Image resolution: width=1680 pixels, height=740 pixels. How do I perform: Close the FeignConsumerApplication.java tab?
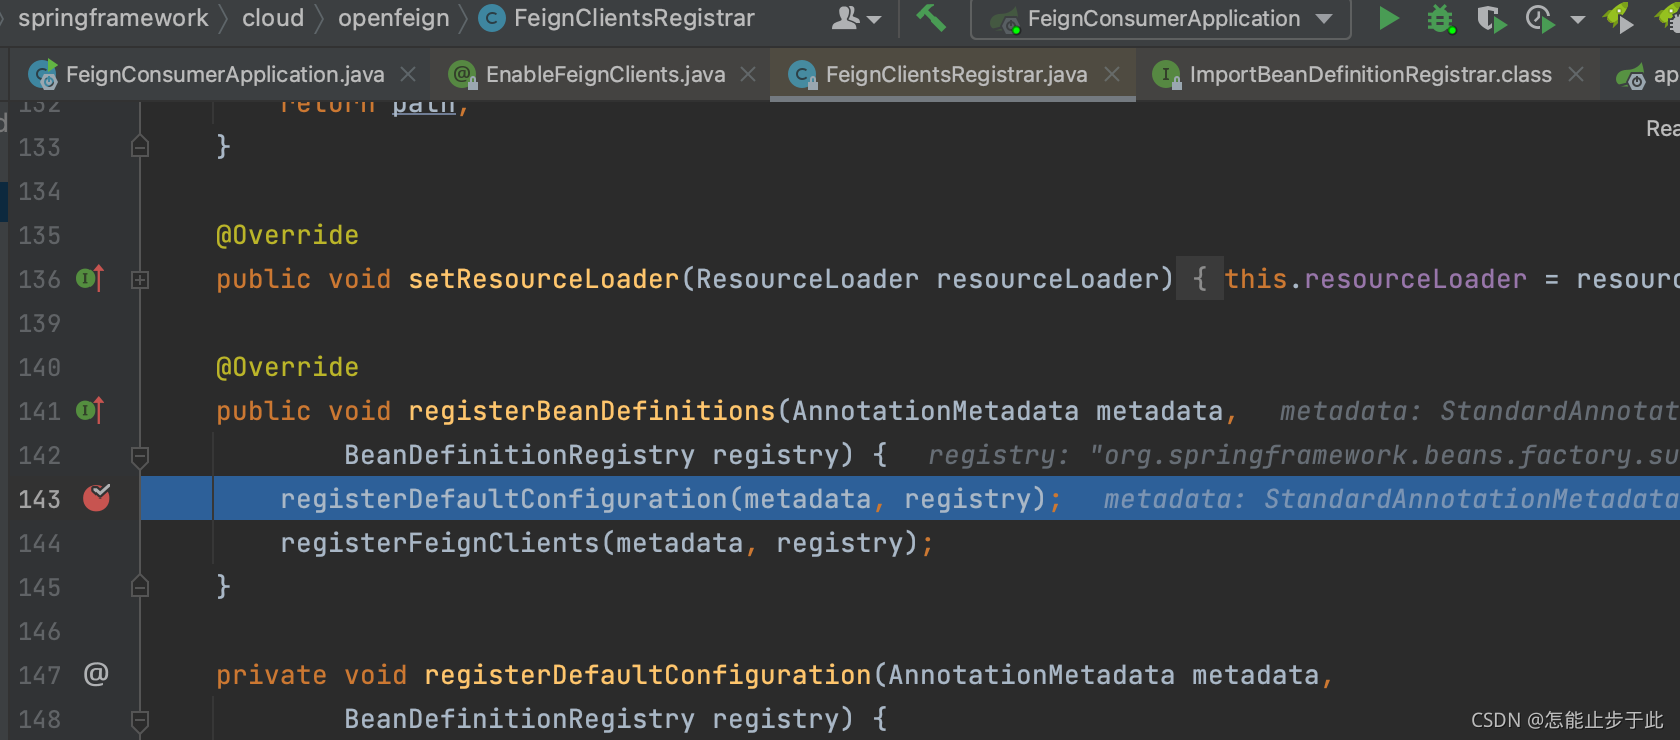coord(408,74)
